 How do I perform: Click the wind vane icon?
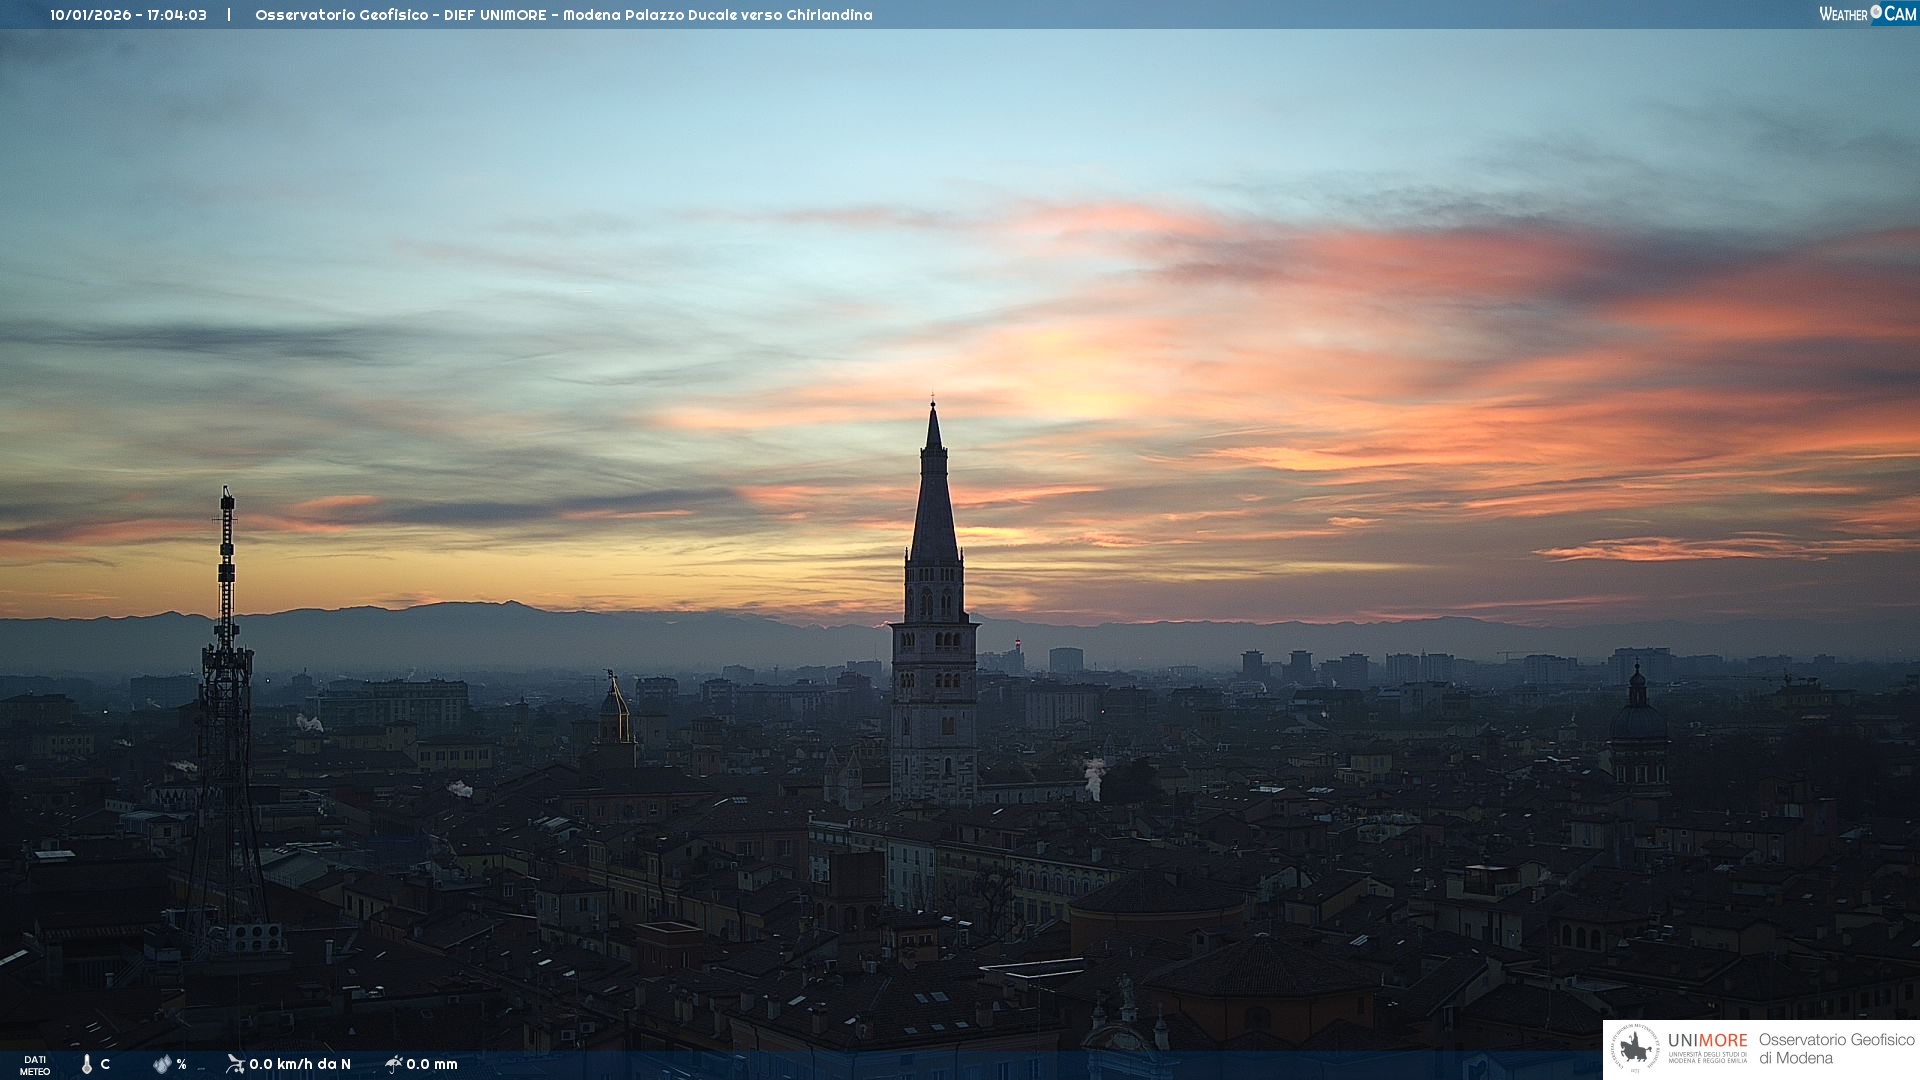coord(235,1063)
